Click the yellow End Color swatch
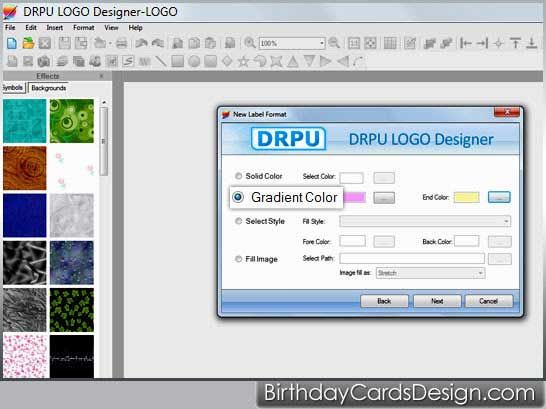 467,197
